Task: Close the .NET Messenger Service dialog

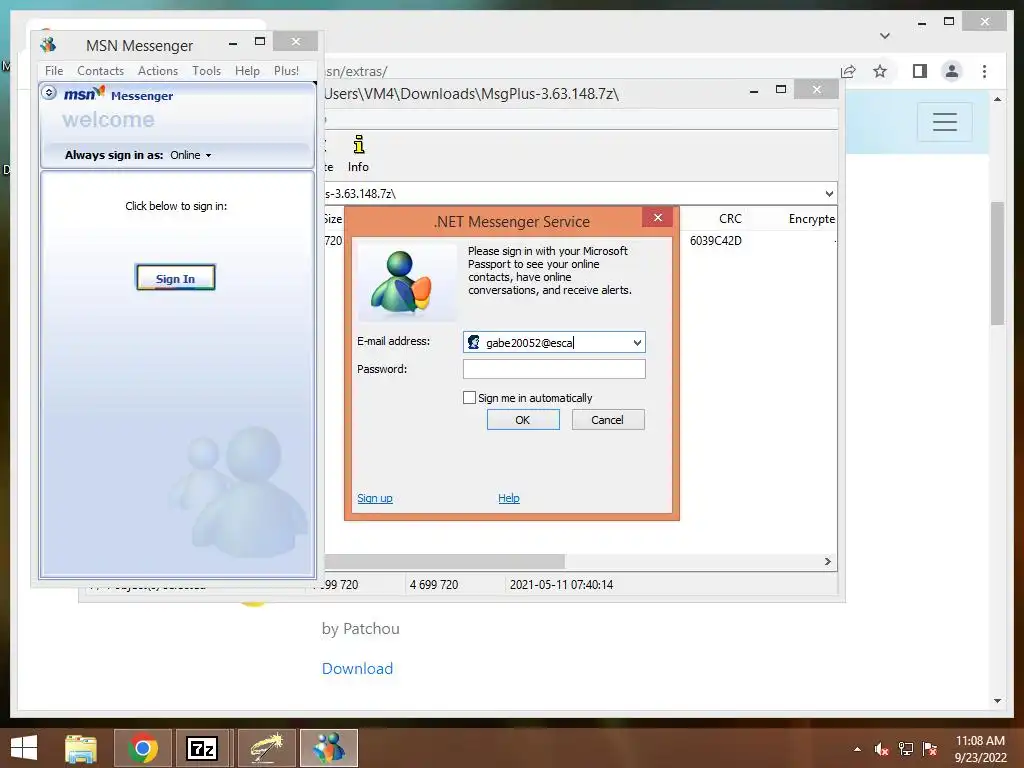Action: 658,217
